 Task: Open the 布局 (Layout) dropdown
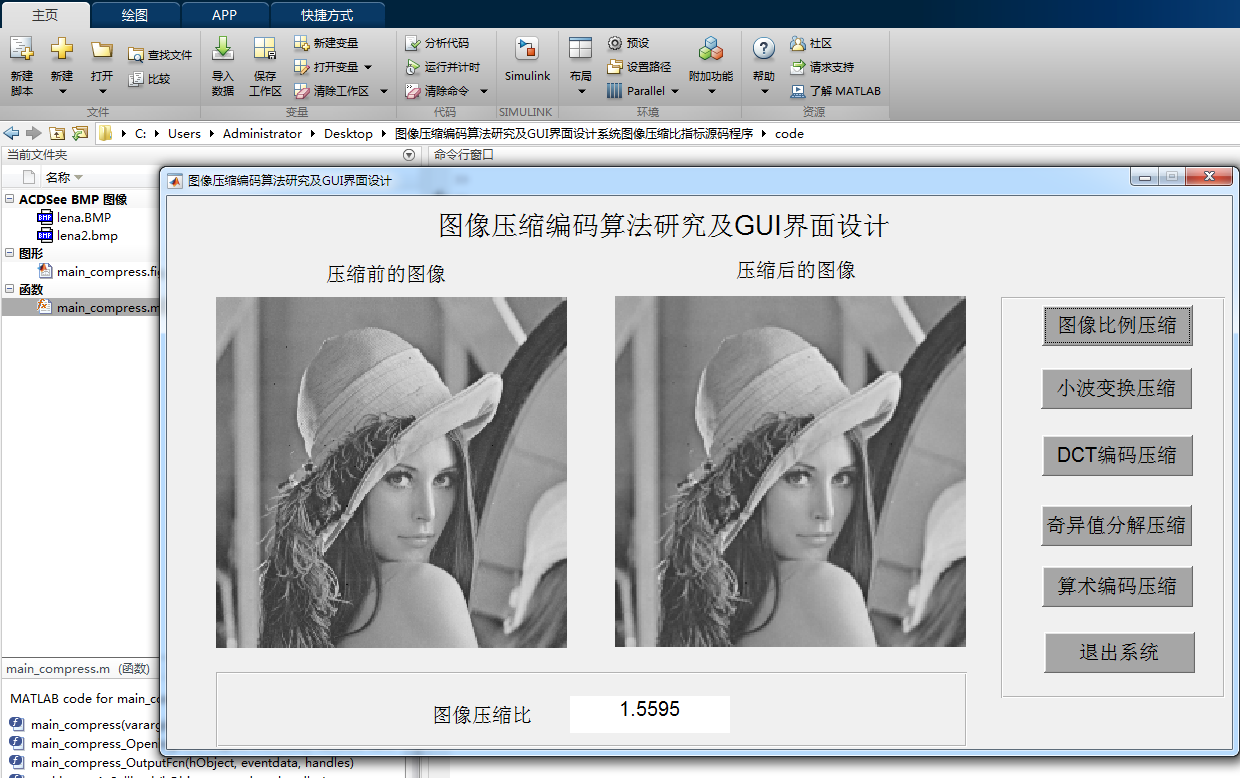pos(580,91)
